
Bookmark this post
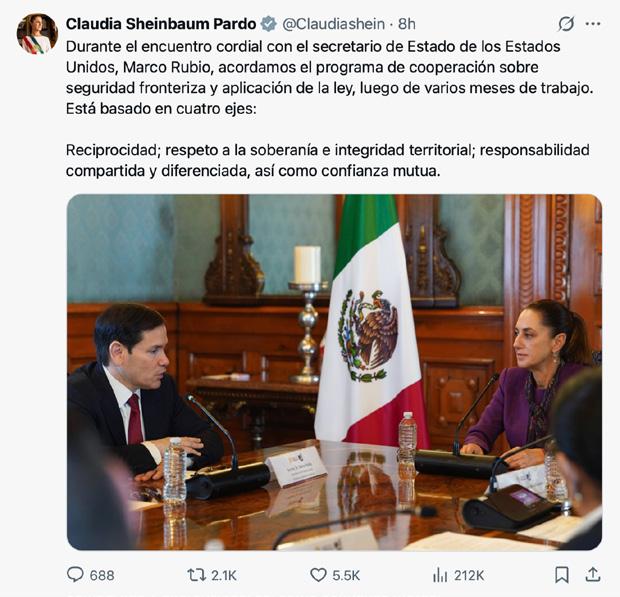tap(562, 575)
